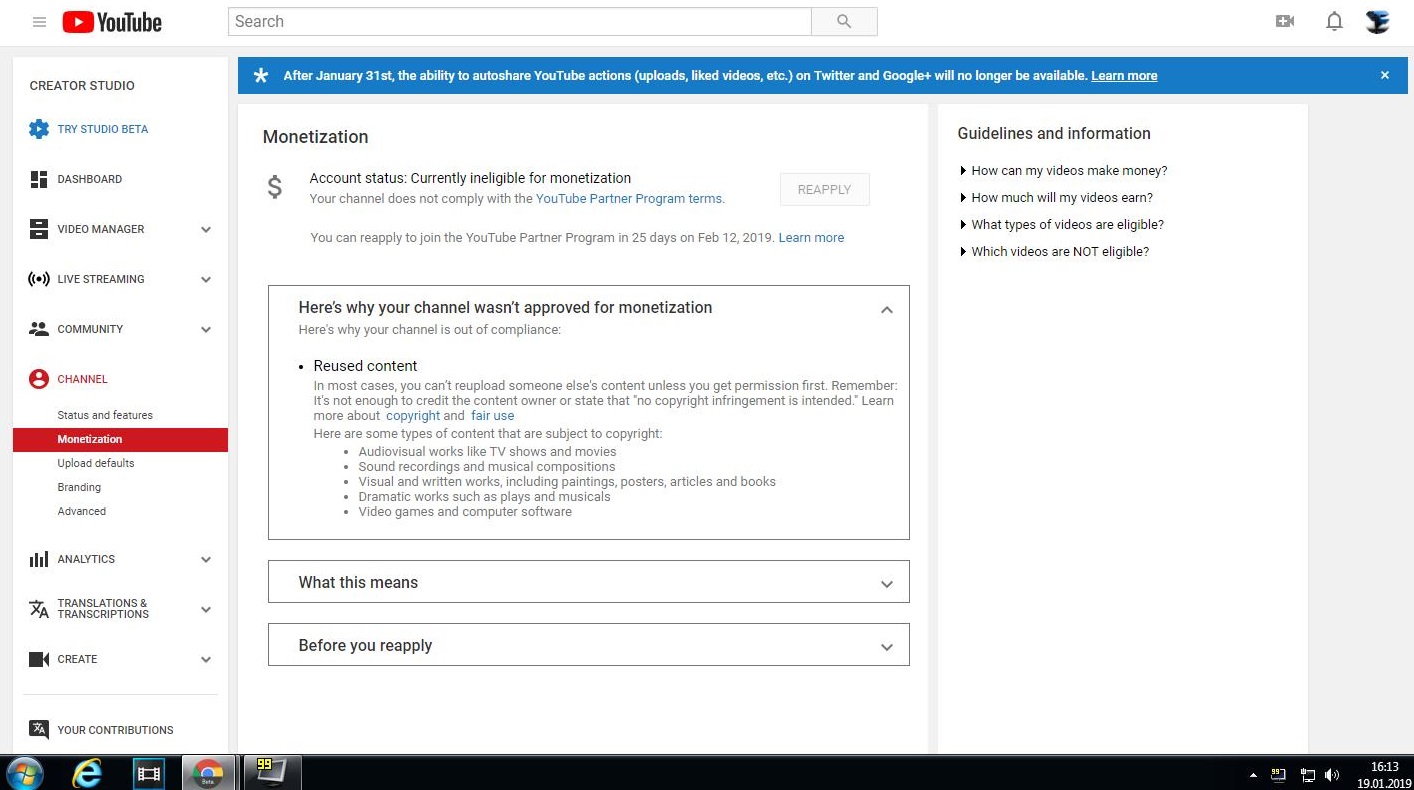Click the Live Streaming broadcast icon
Screen dimensions: 1414x790
(x=39, y=279)
